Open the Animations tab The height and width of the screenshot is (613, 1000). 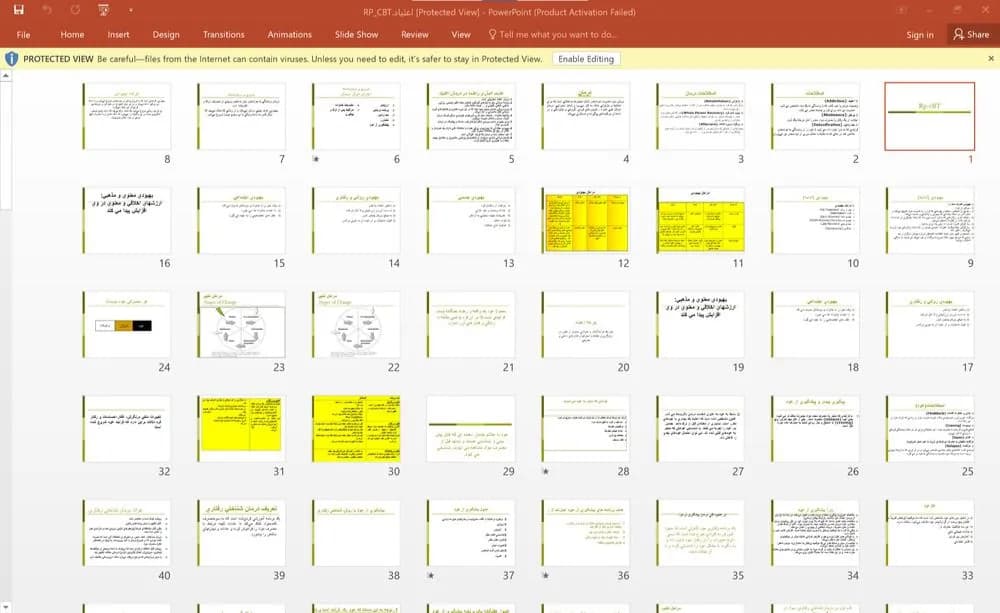pos(290,34)
